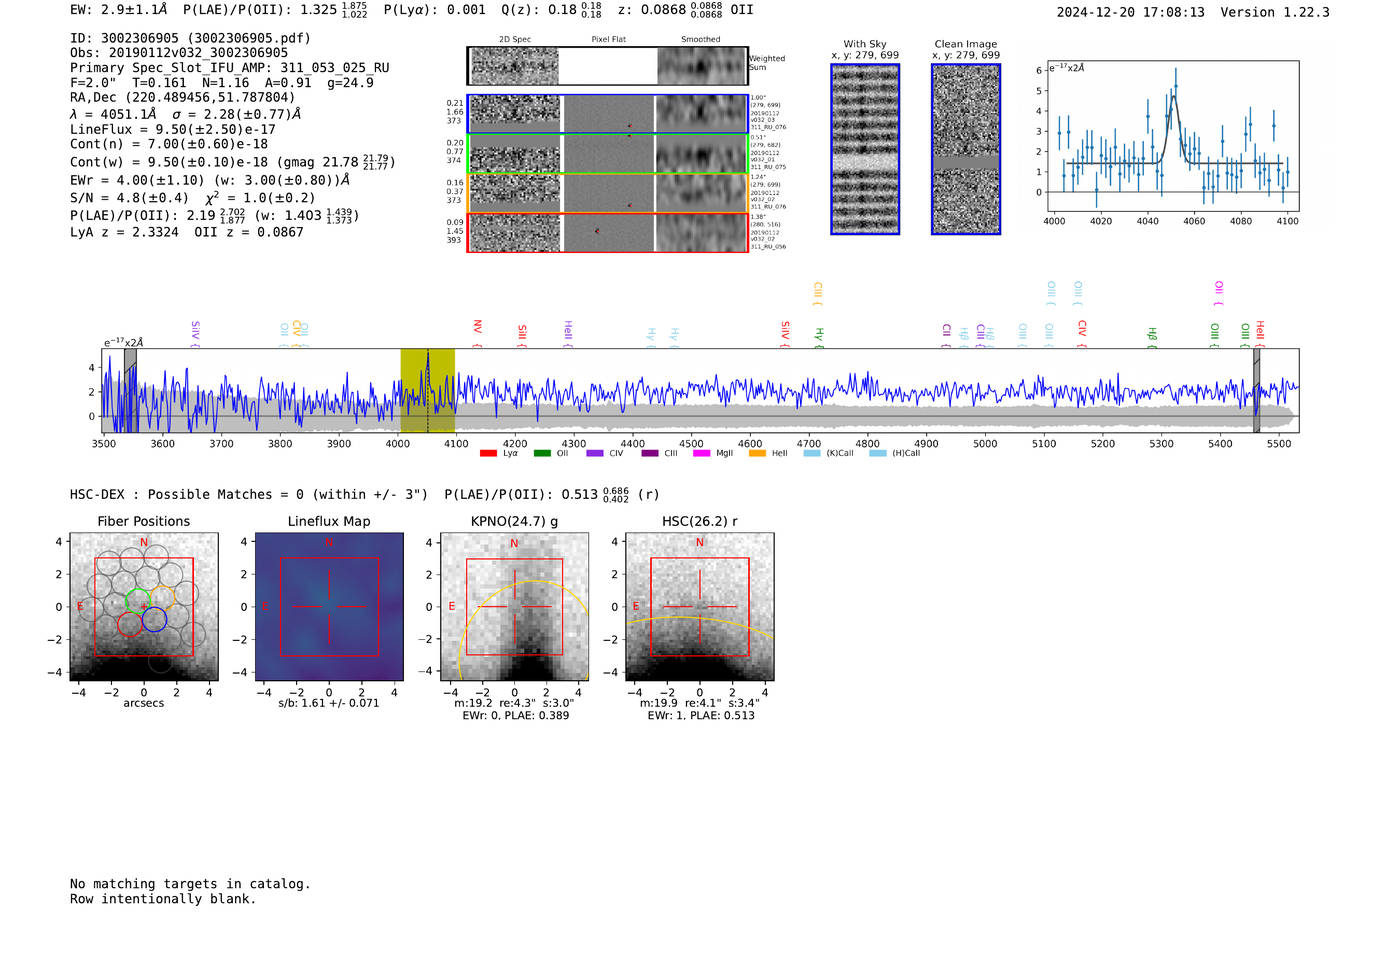
Task: Click 'No matching targets in catalog.' text
Action: pos(190,884)
